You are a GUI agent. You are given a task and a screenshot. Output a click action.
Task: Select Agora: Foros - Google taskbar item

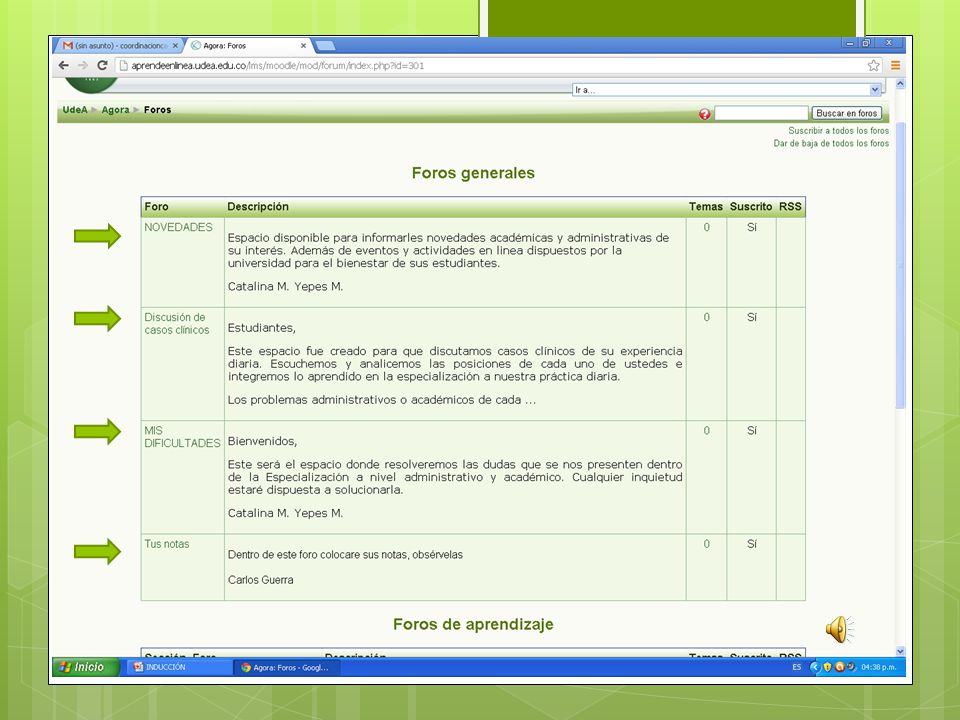(287, 667)
